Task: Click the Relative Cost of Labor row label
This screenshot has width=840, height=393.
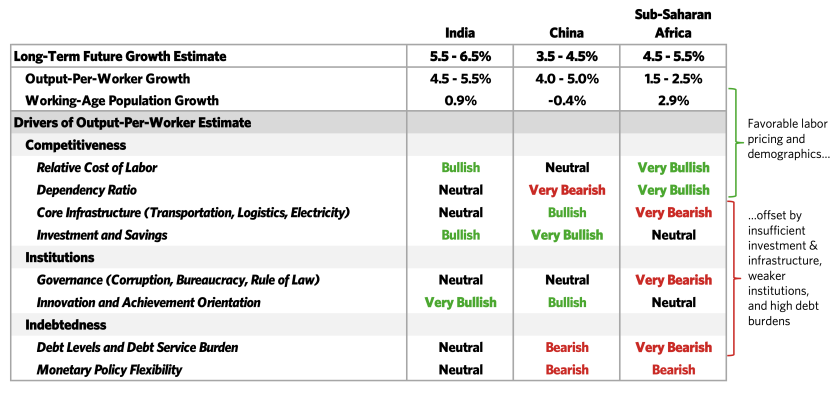Action: [97, 168]
